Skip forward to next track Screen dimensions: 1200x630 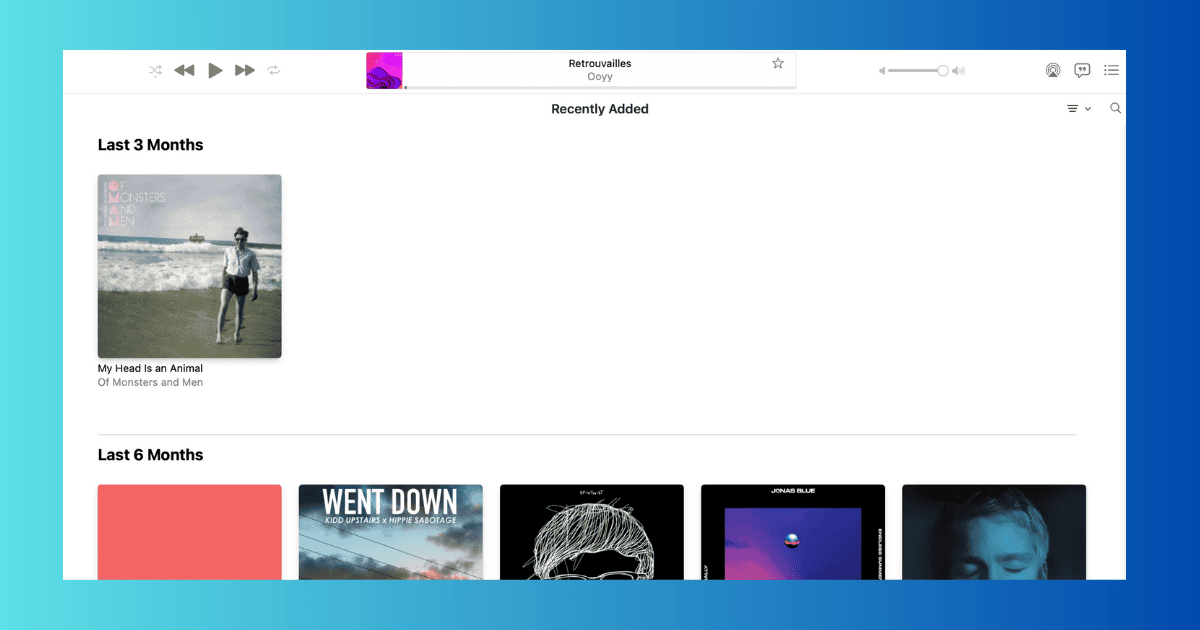tap(244, 71)
